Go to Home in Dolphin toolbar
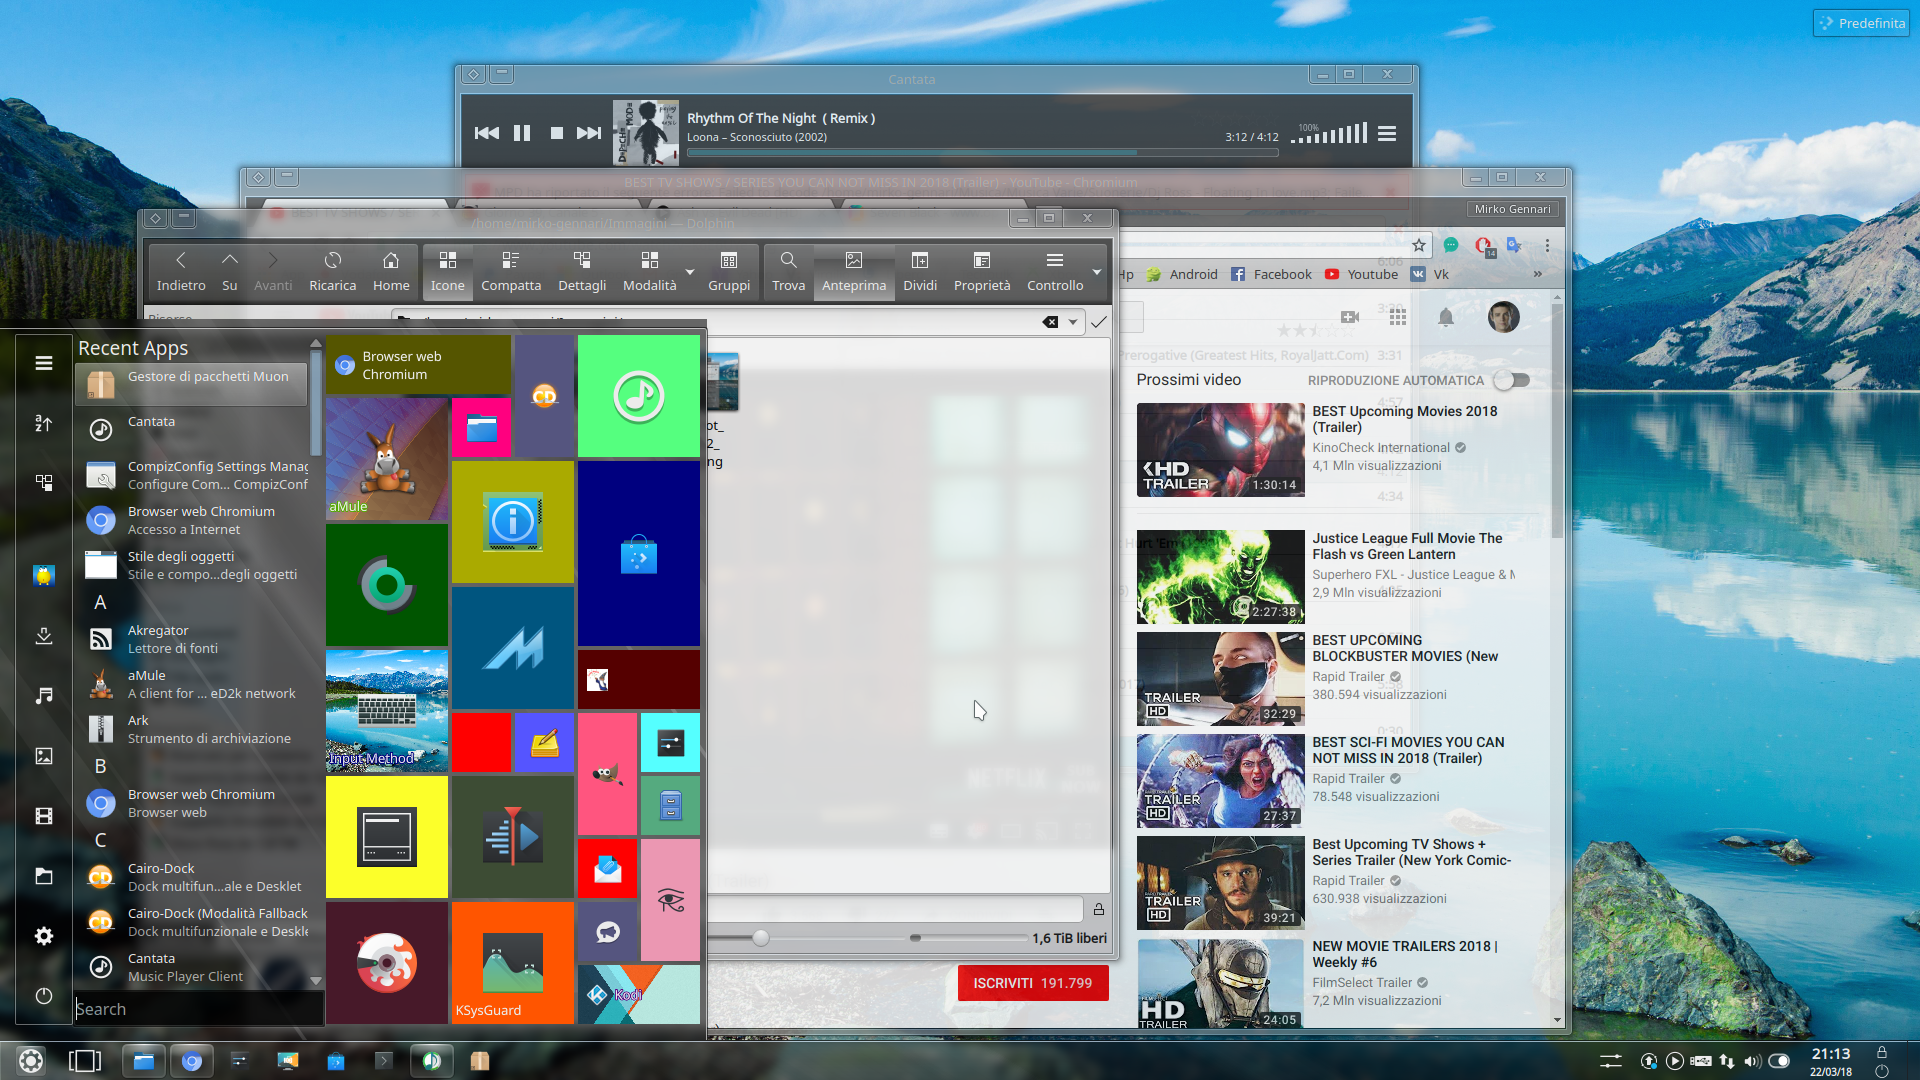Screen dimensions: 1920x1080 391,271
